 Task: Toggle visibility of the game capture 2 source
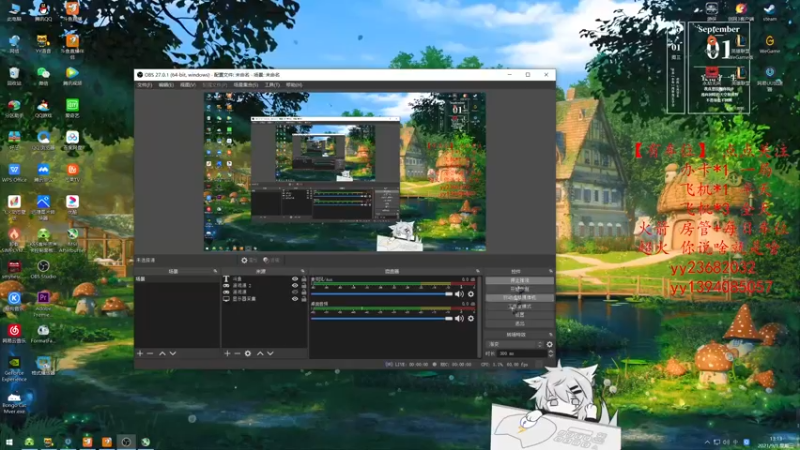pos(295,286)
